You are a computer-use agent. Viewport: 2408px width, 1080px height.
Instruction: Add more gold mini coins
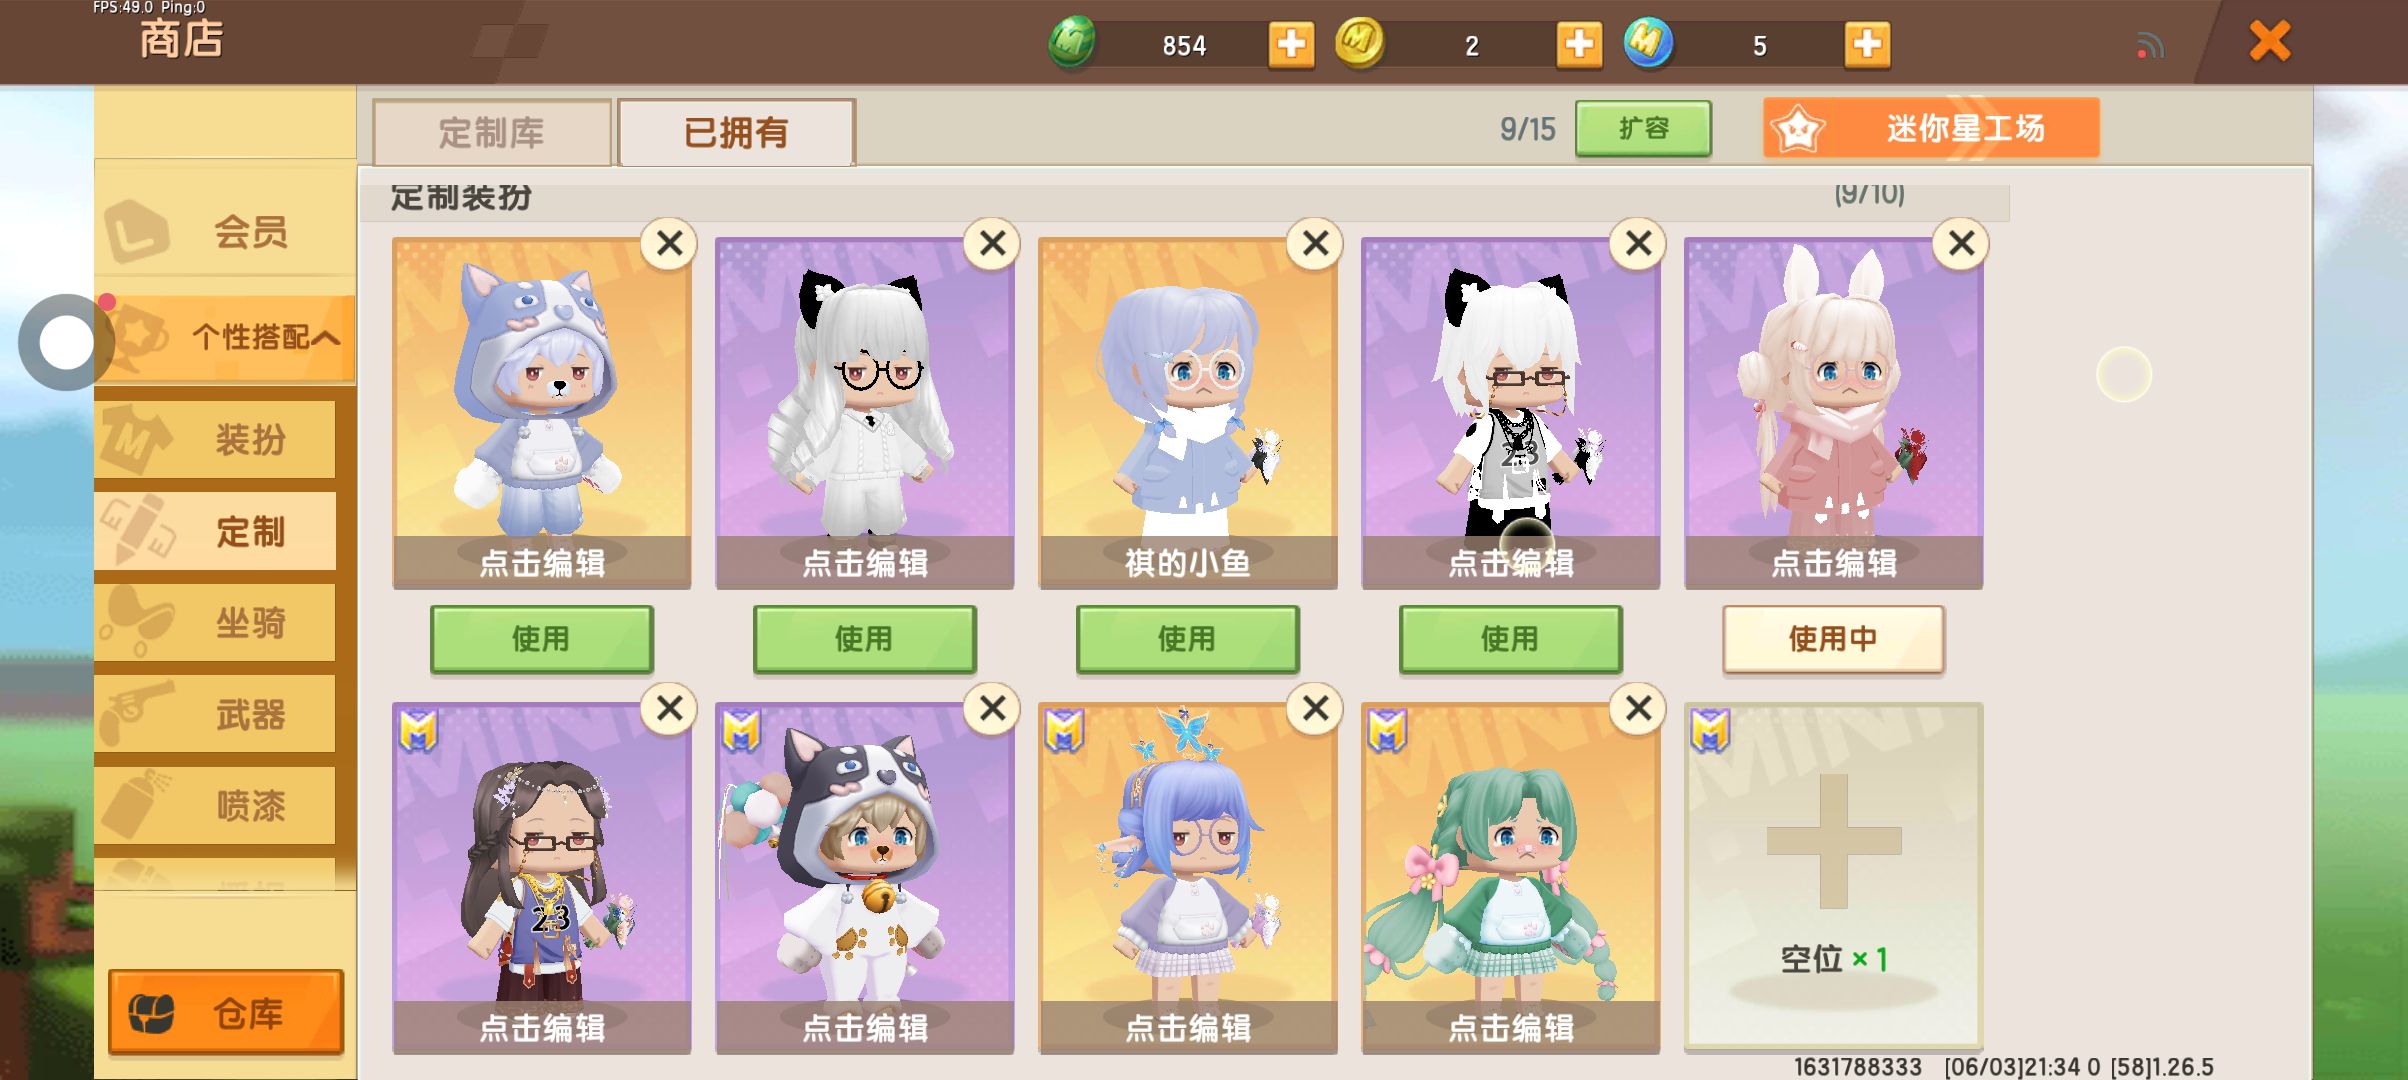pos(1579,45)
